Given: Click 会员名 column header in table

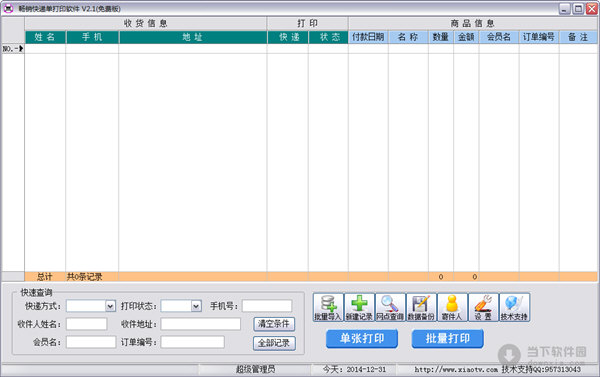Looking at the screenshot, I should point(499,37).
